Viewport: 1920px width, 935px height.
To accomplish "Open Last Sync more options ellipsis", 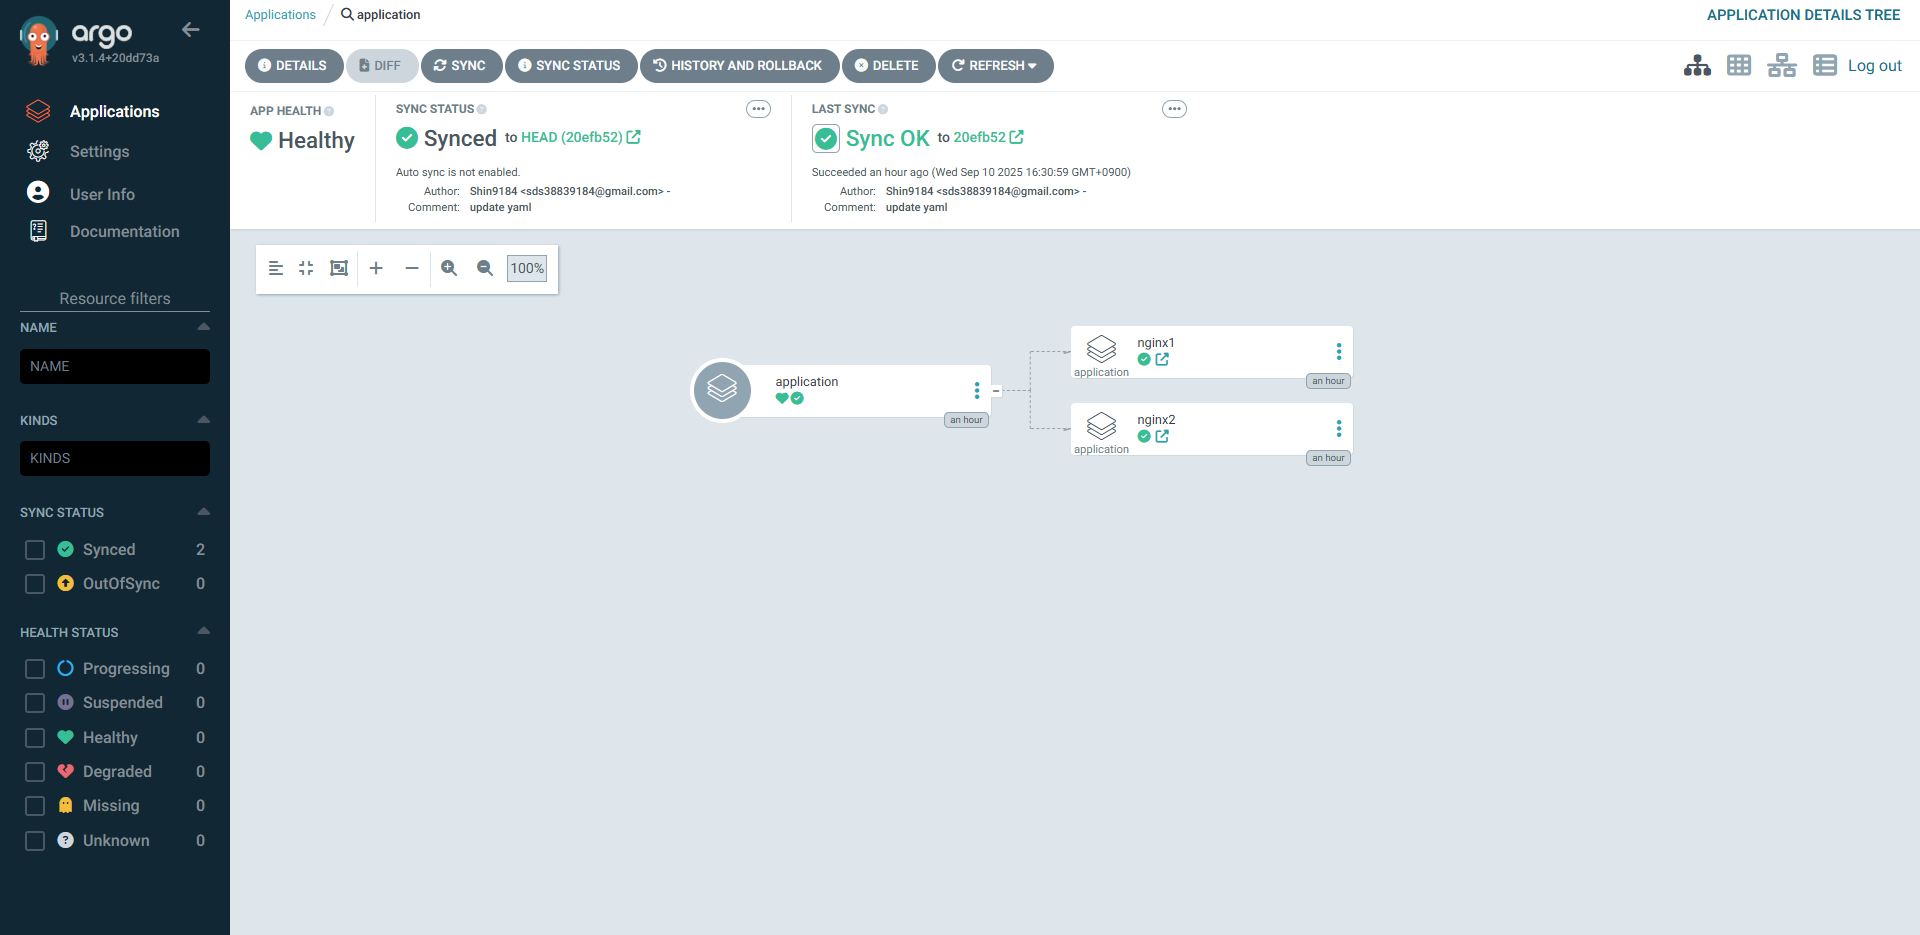I will pyautogui.click(x=1175, y=109).
